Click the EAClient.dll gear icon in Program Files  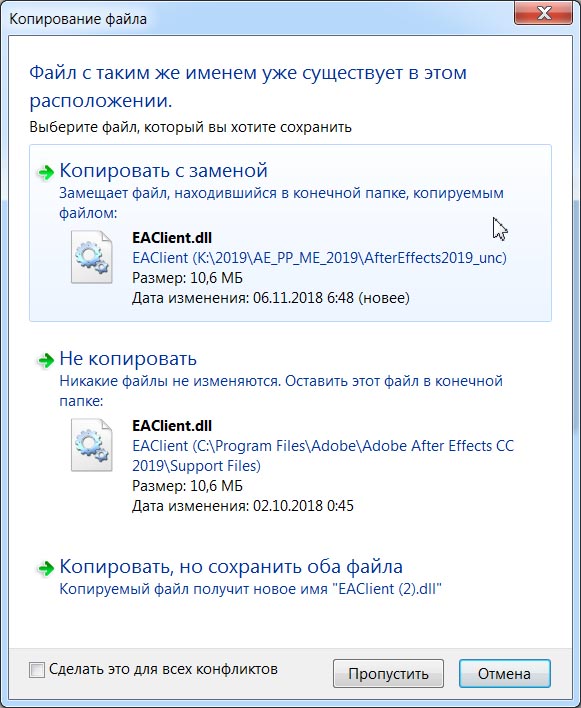point(92,445)
